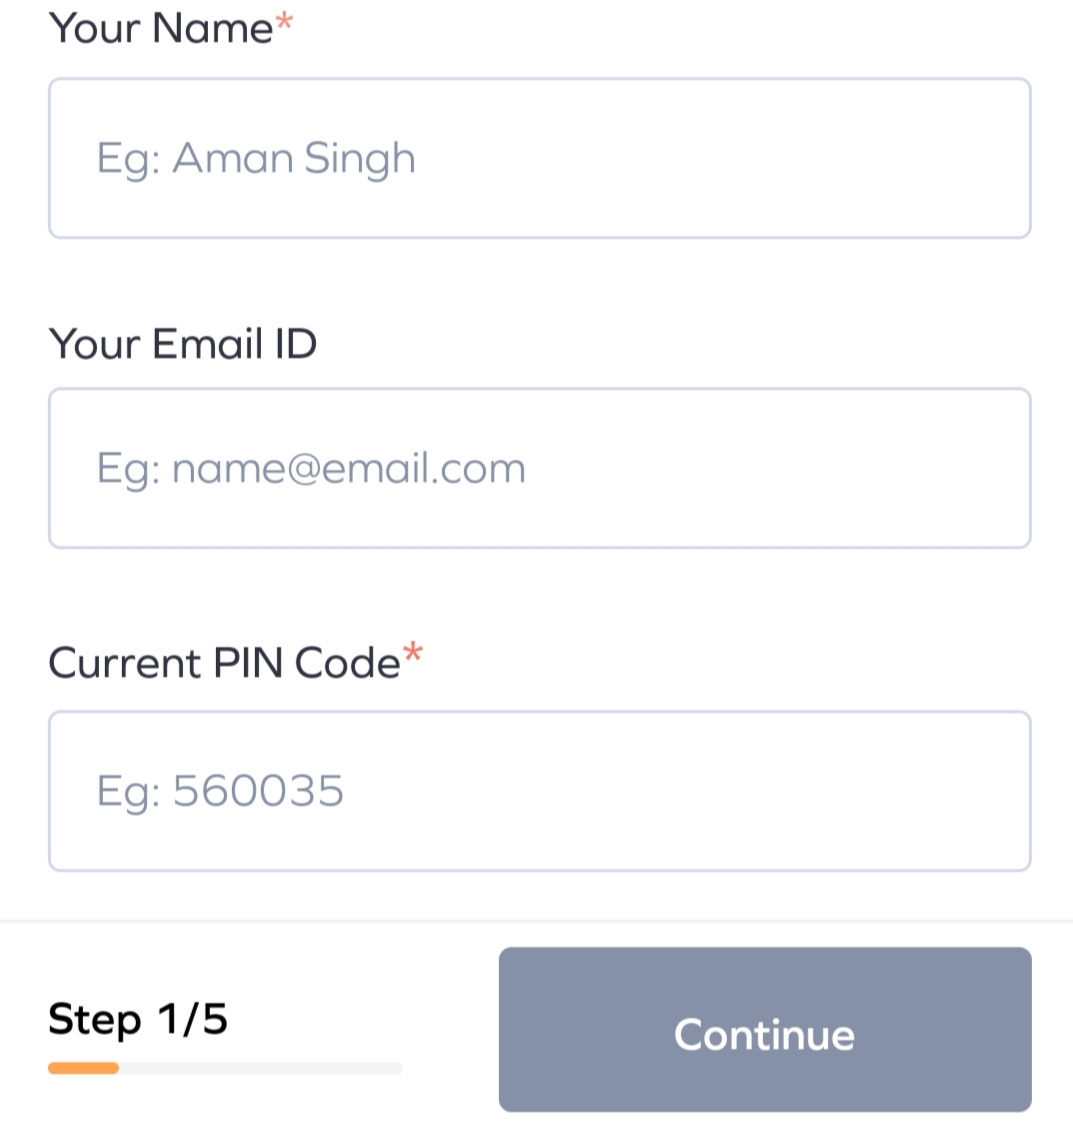The width and height of the screenshot is (1073, 1121).
Task: Click the red asterisk beside Current PIN Code
Action: pos(413,655)
